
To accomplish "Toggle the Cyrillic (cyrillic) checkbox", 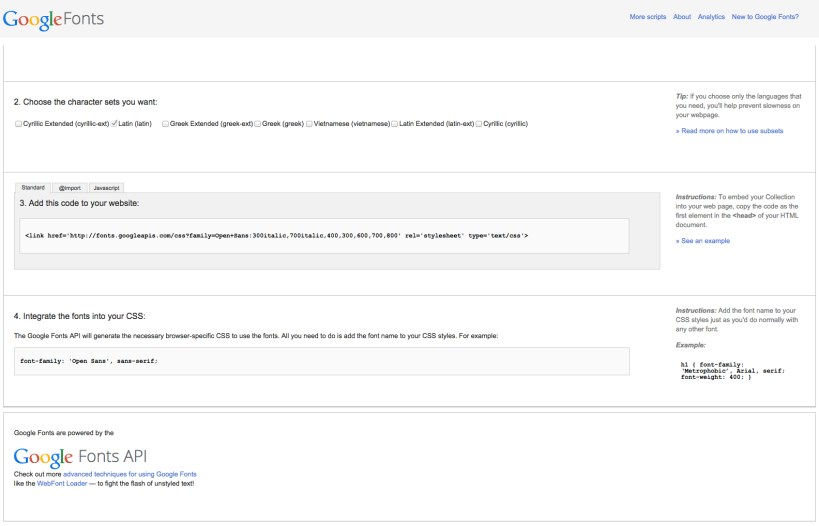I will 478,124.
